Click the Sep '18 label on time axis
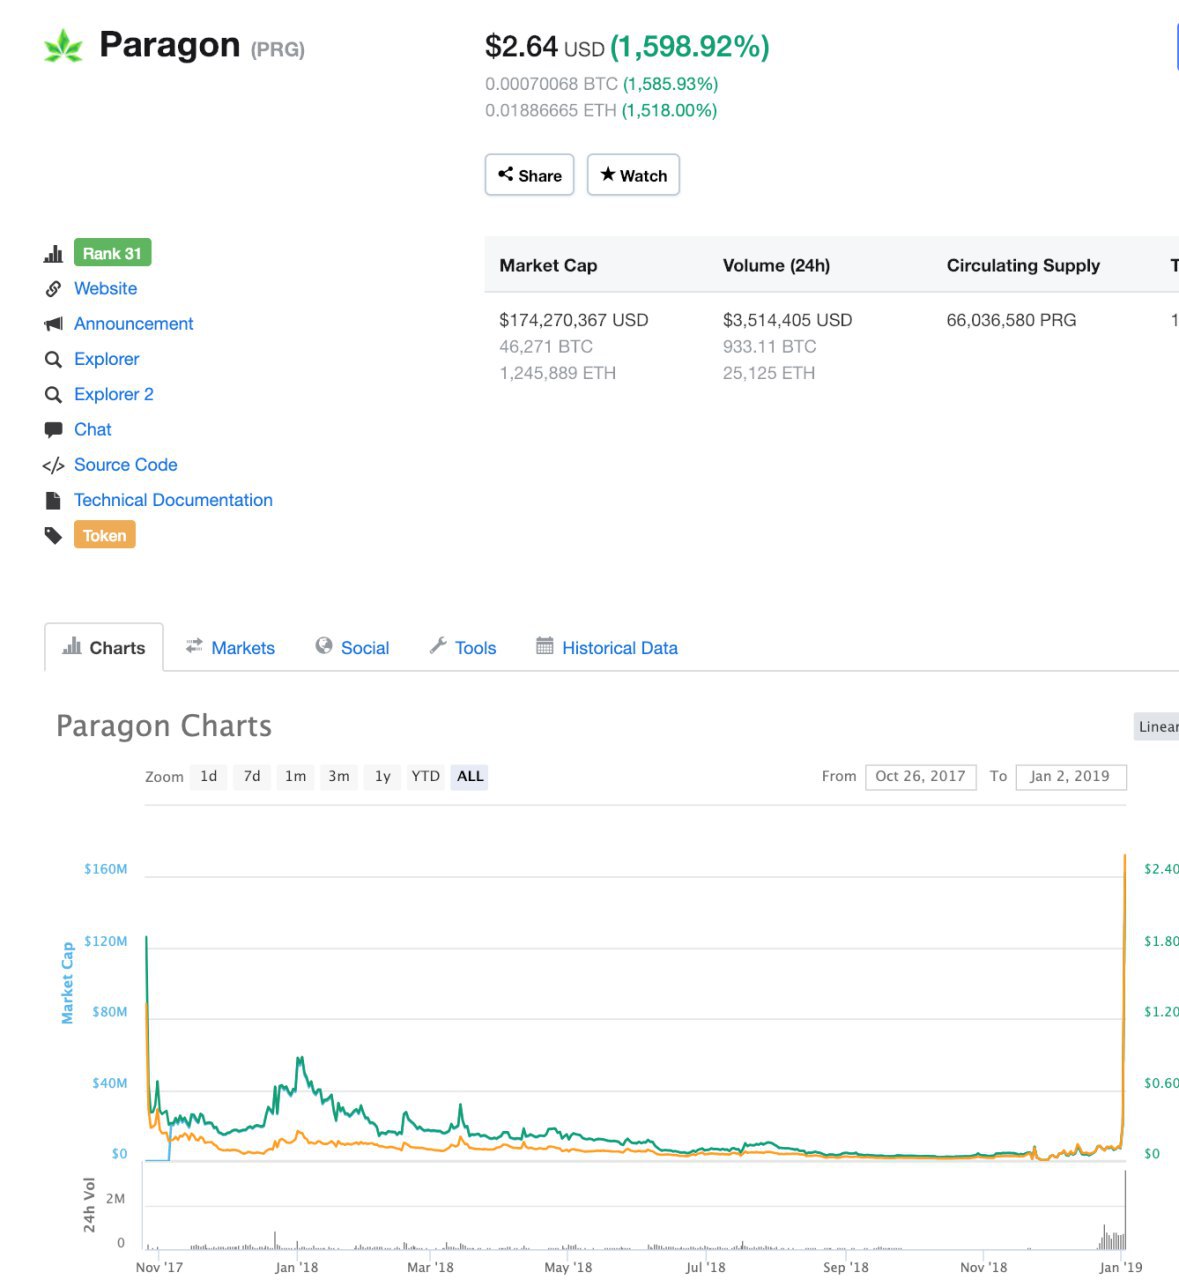The height and width of the screenshot is (1280, 1179). (x=846, y=1267)
